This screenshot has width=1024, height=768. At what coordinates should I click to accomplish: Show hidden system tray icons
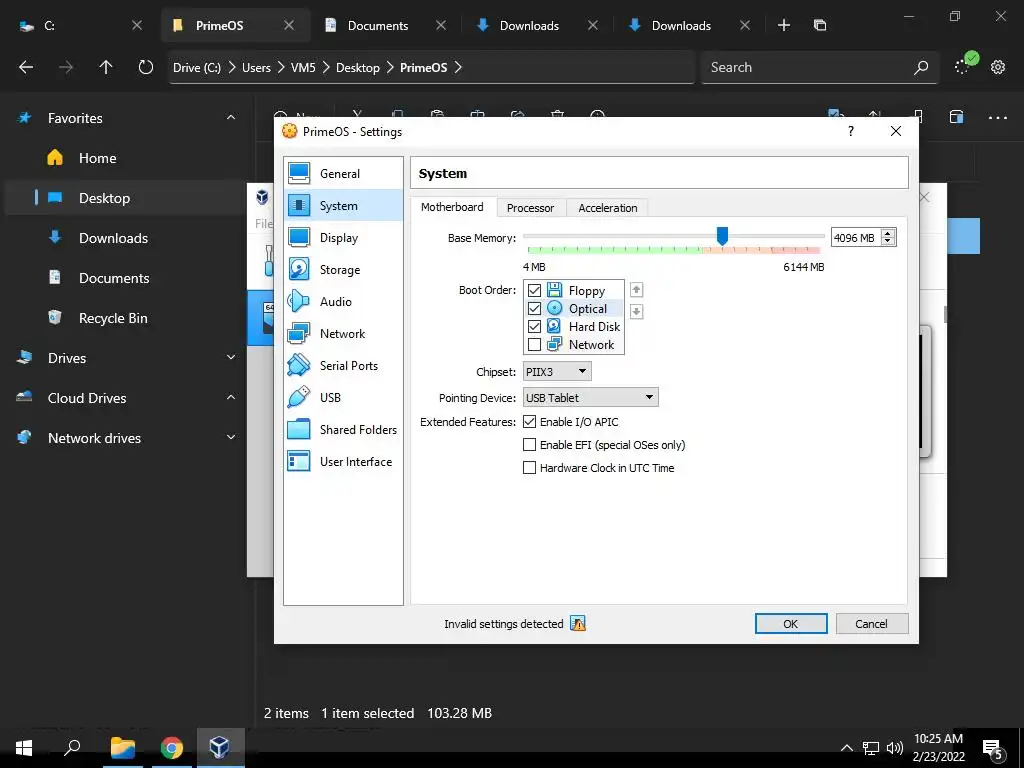[846, 748]
